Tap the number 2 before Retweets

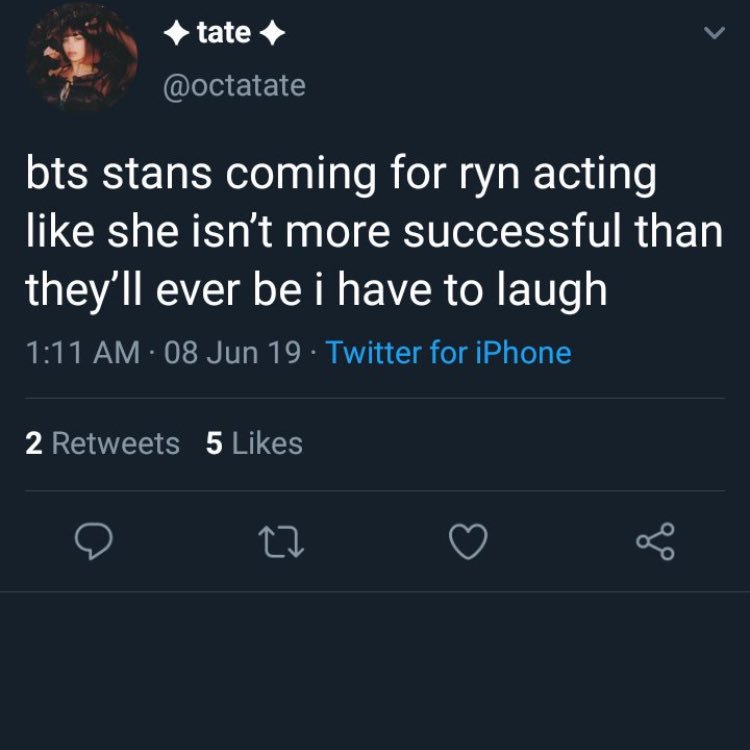click(x=34, y=443)
